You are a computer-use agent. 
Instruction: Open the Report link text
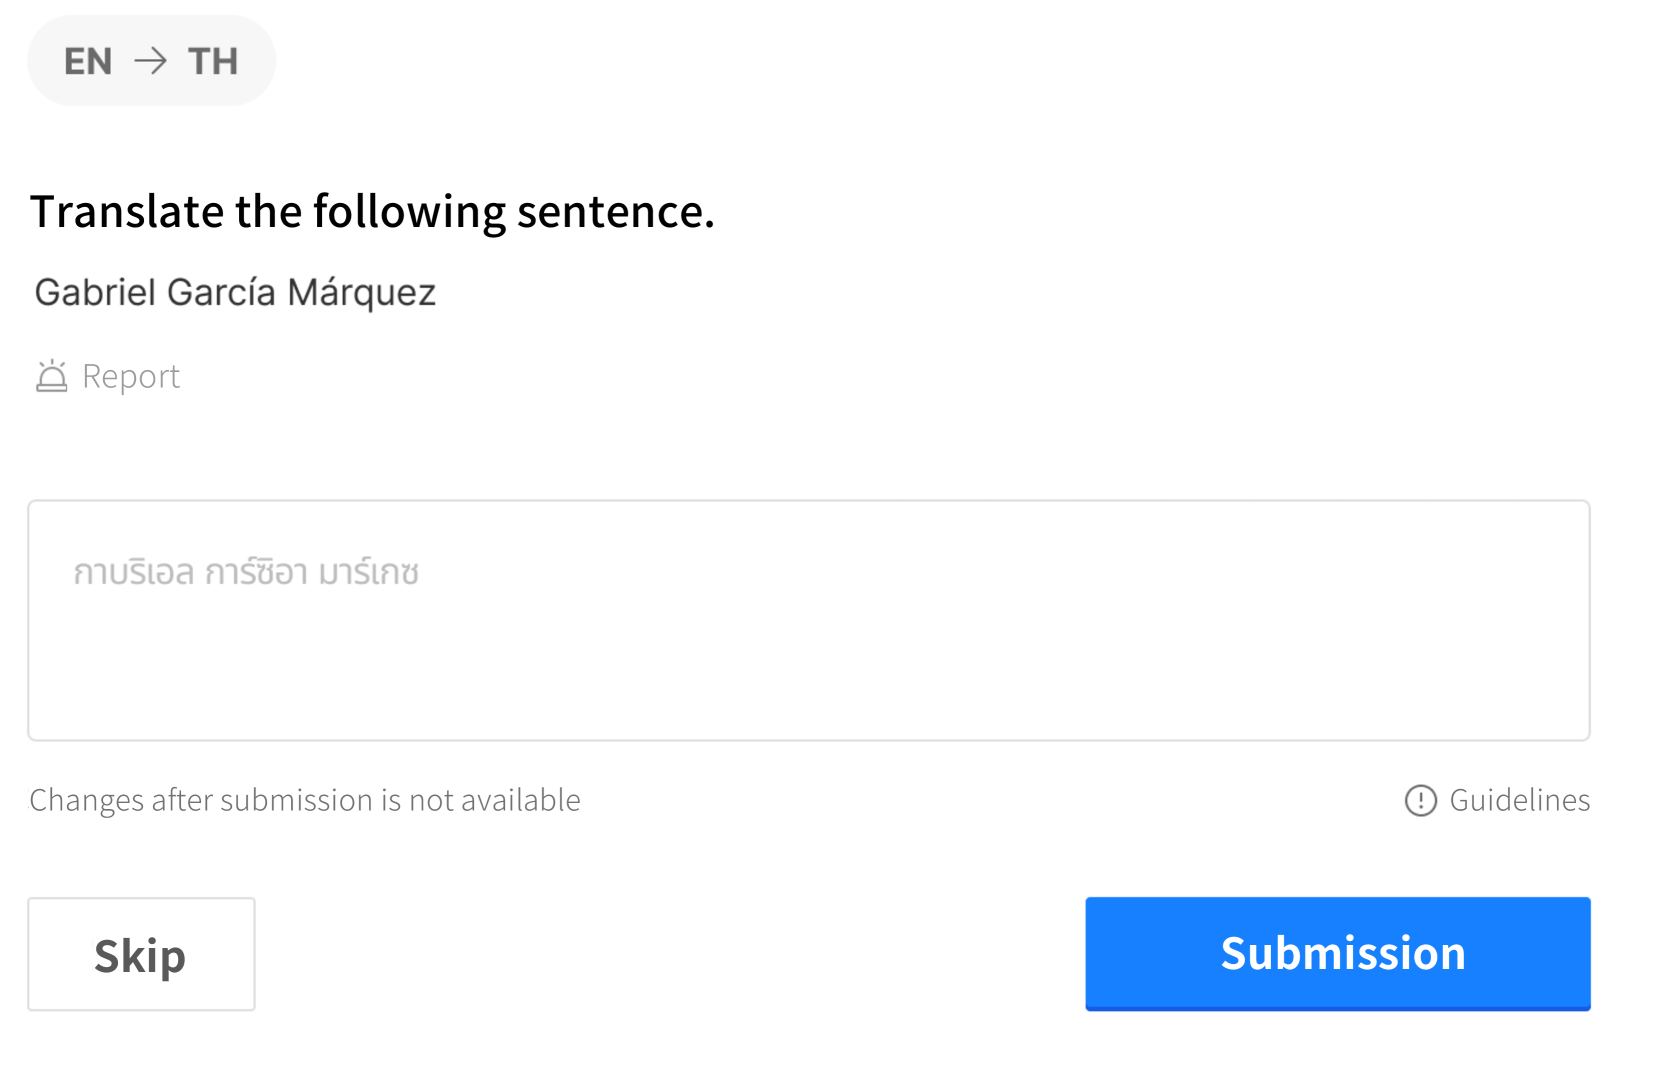click(x=131, y=376)
